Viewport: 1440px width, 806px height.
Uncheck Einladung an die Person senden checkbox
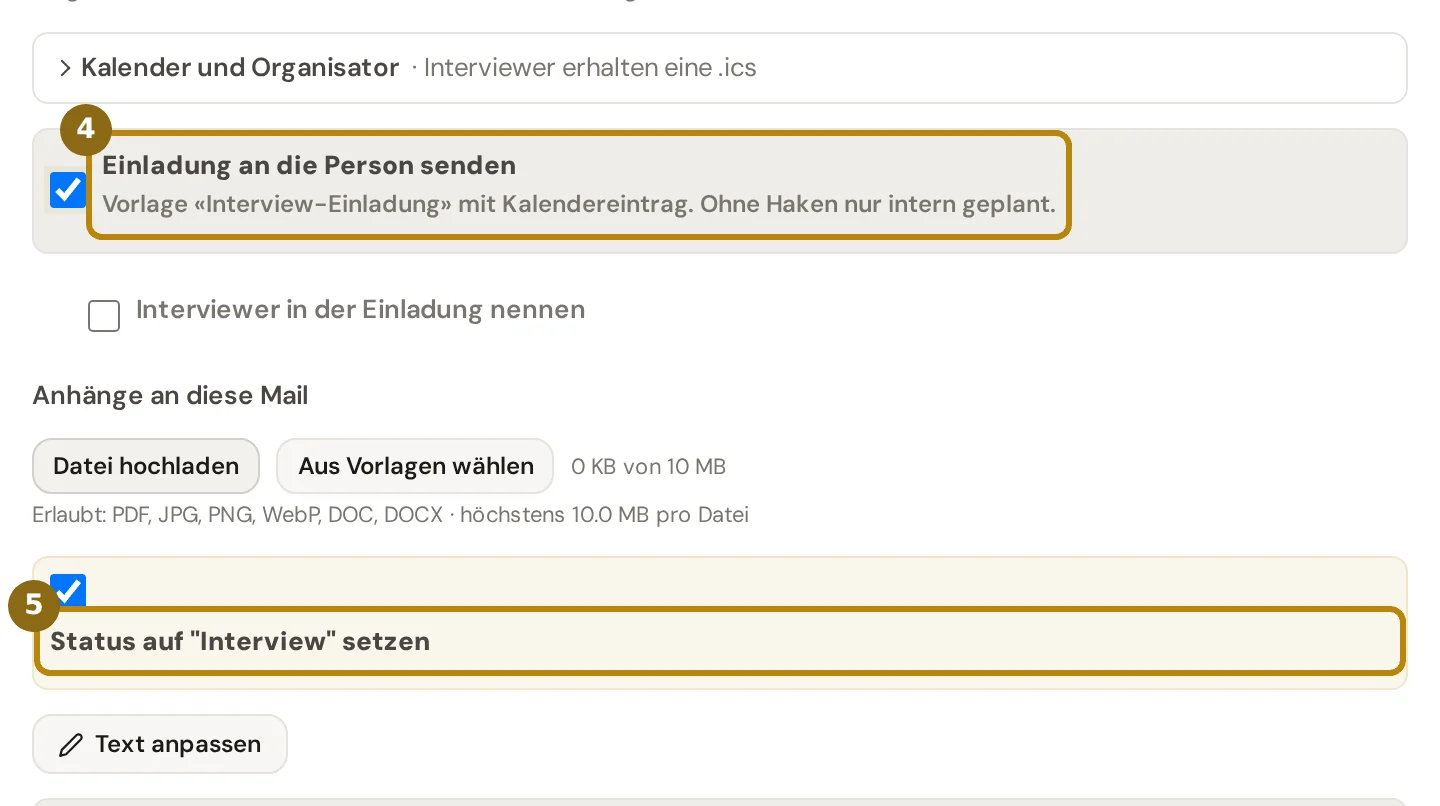[68, 190]
